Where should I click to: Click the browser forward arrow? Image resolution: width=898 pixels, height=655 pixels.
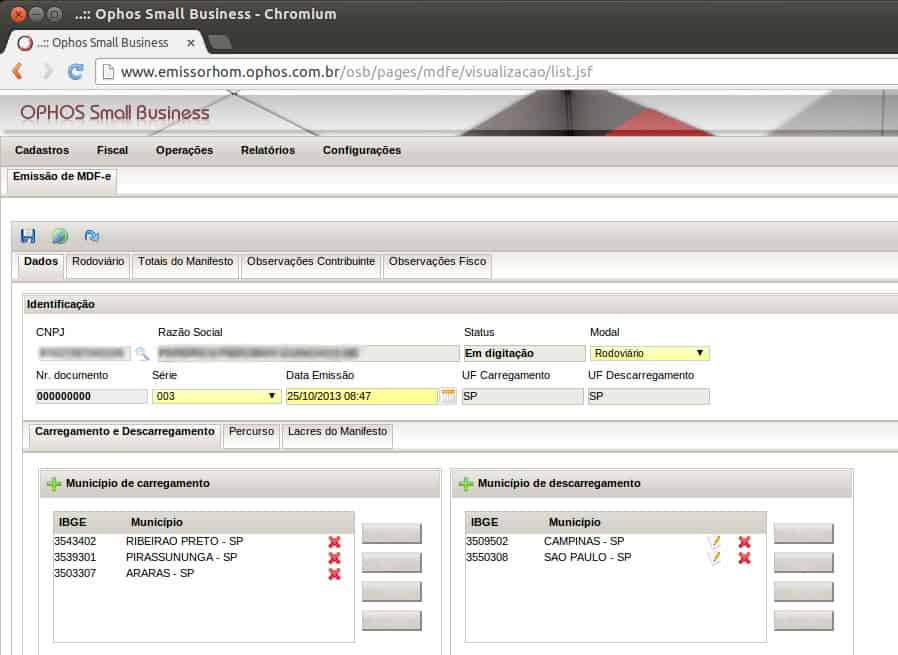(x=47, y=72)
